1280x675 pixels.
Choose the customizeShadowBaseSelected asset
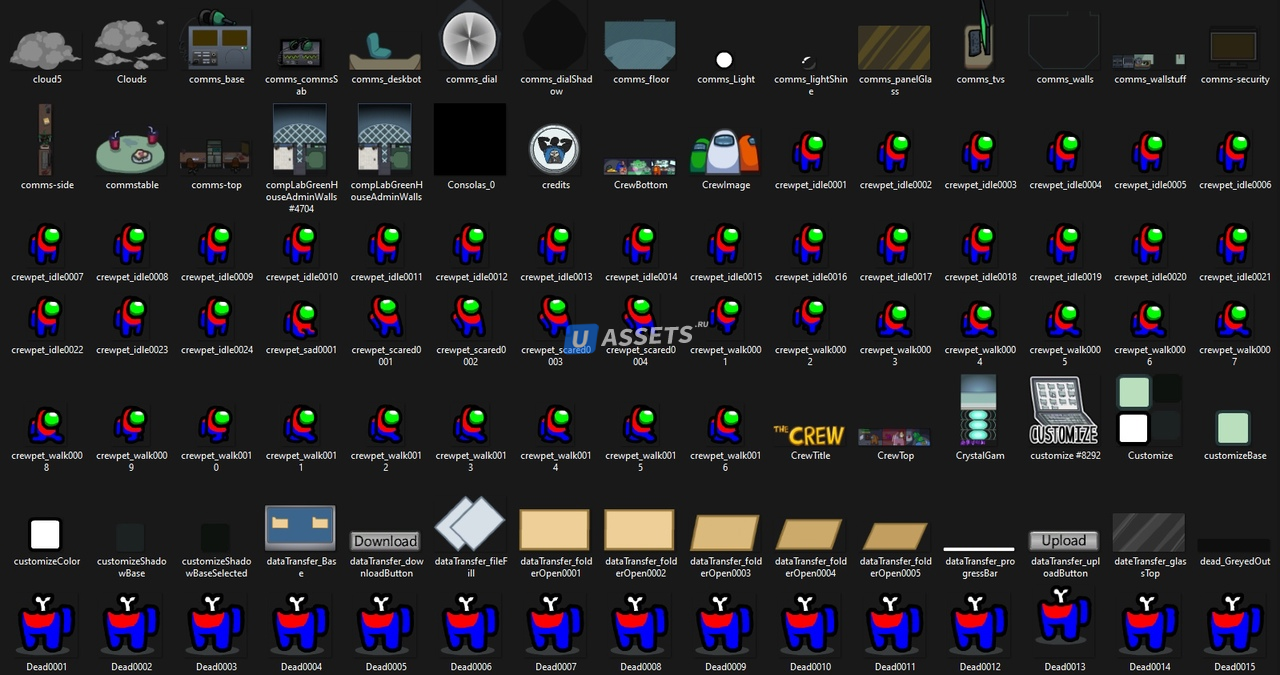216,536
